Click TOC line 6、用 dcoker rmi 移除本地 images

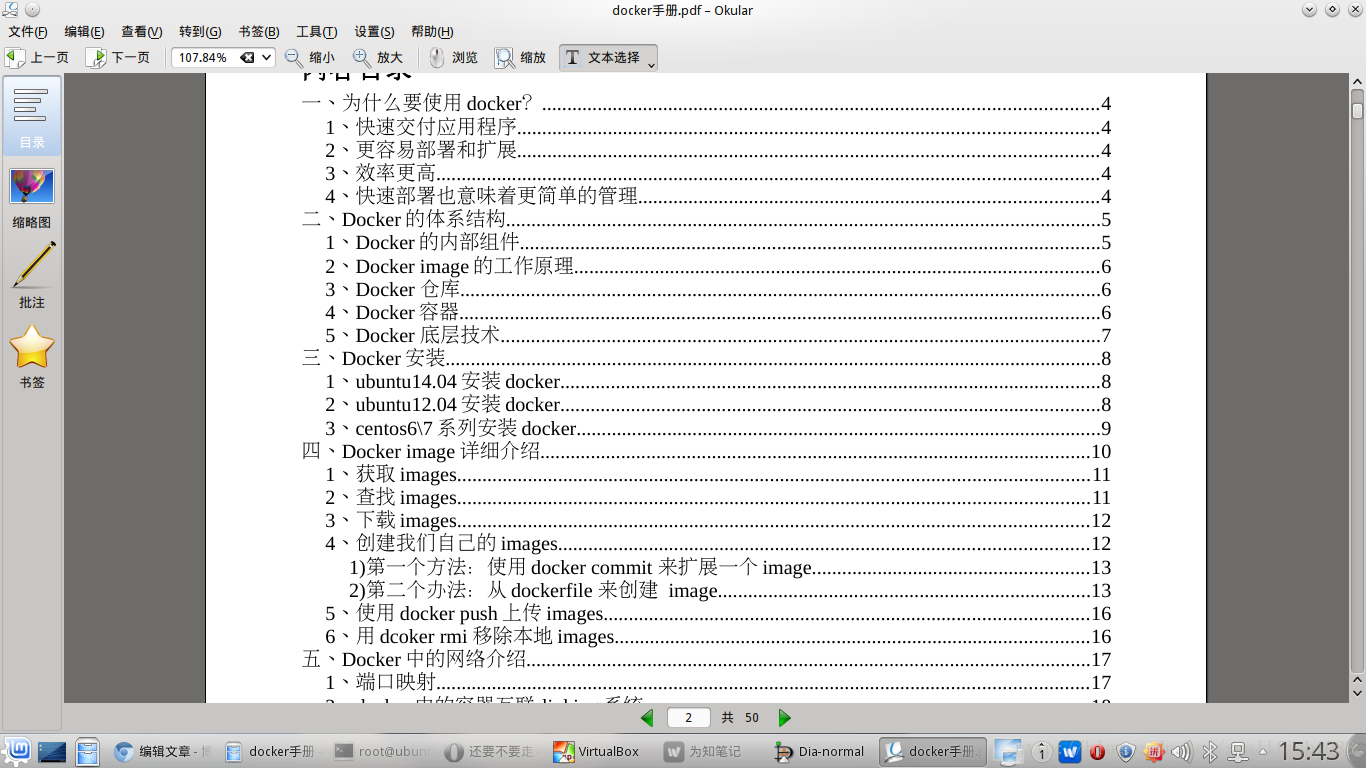click(718, 637)
